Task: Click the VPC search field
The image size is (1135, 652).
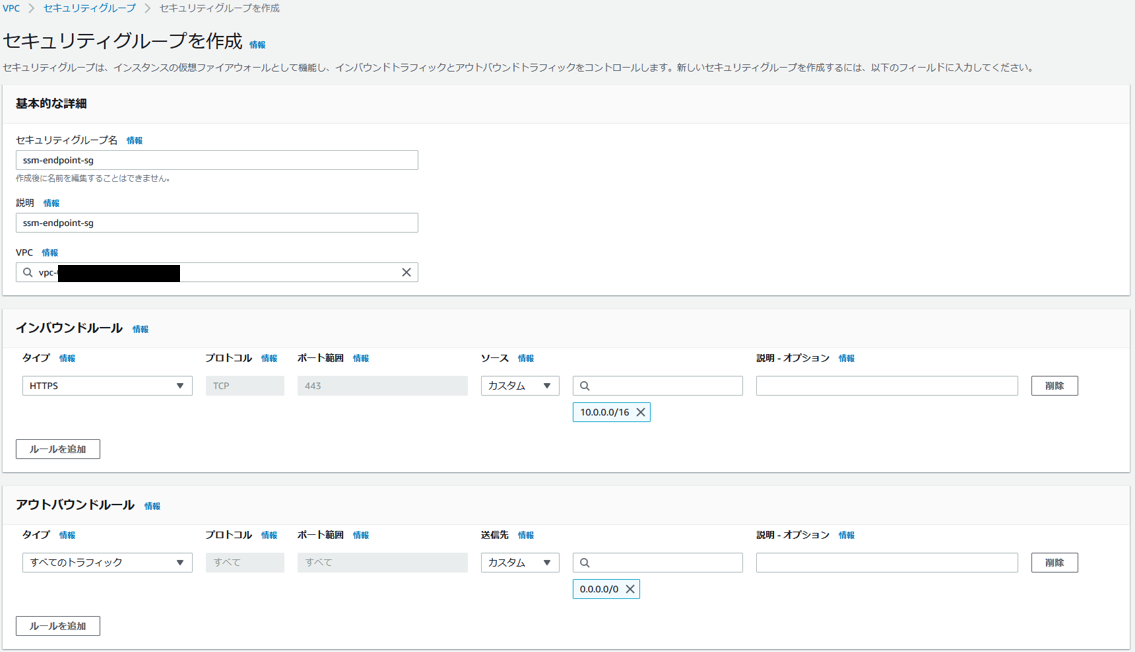Action: [217, 272]
